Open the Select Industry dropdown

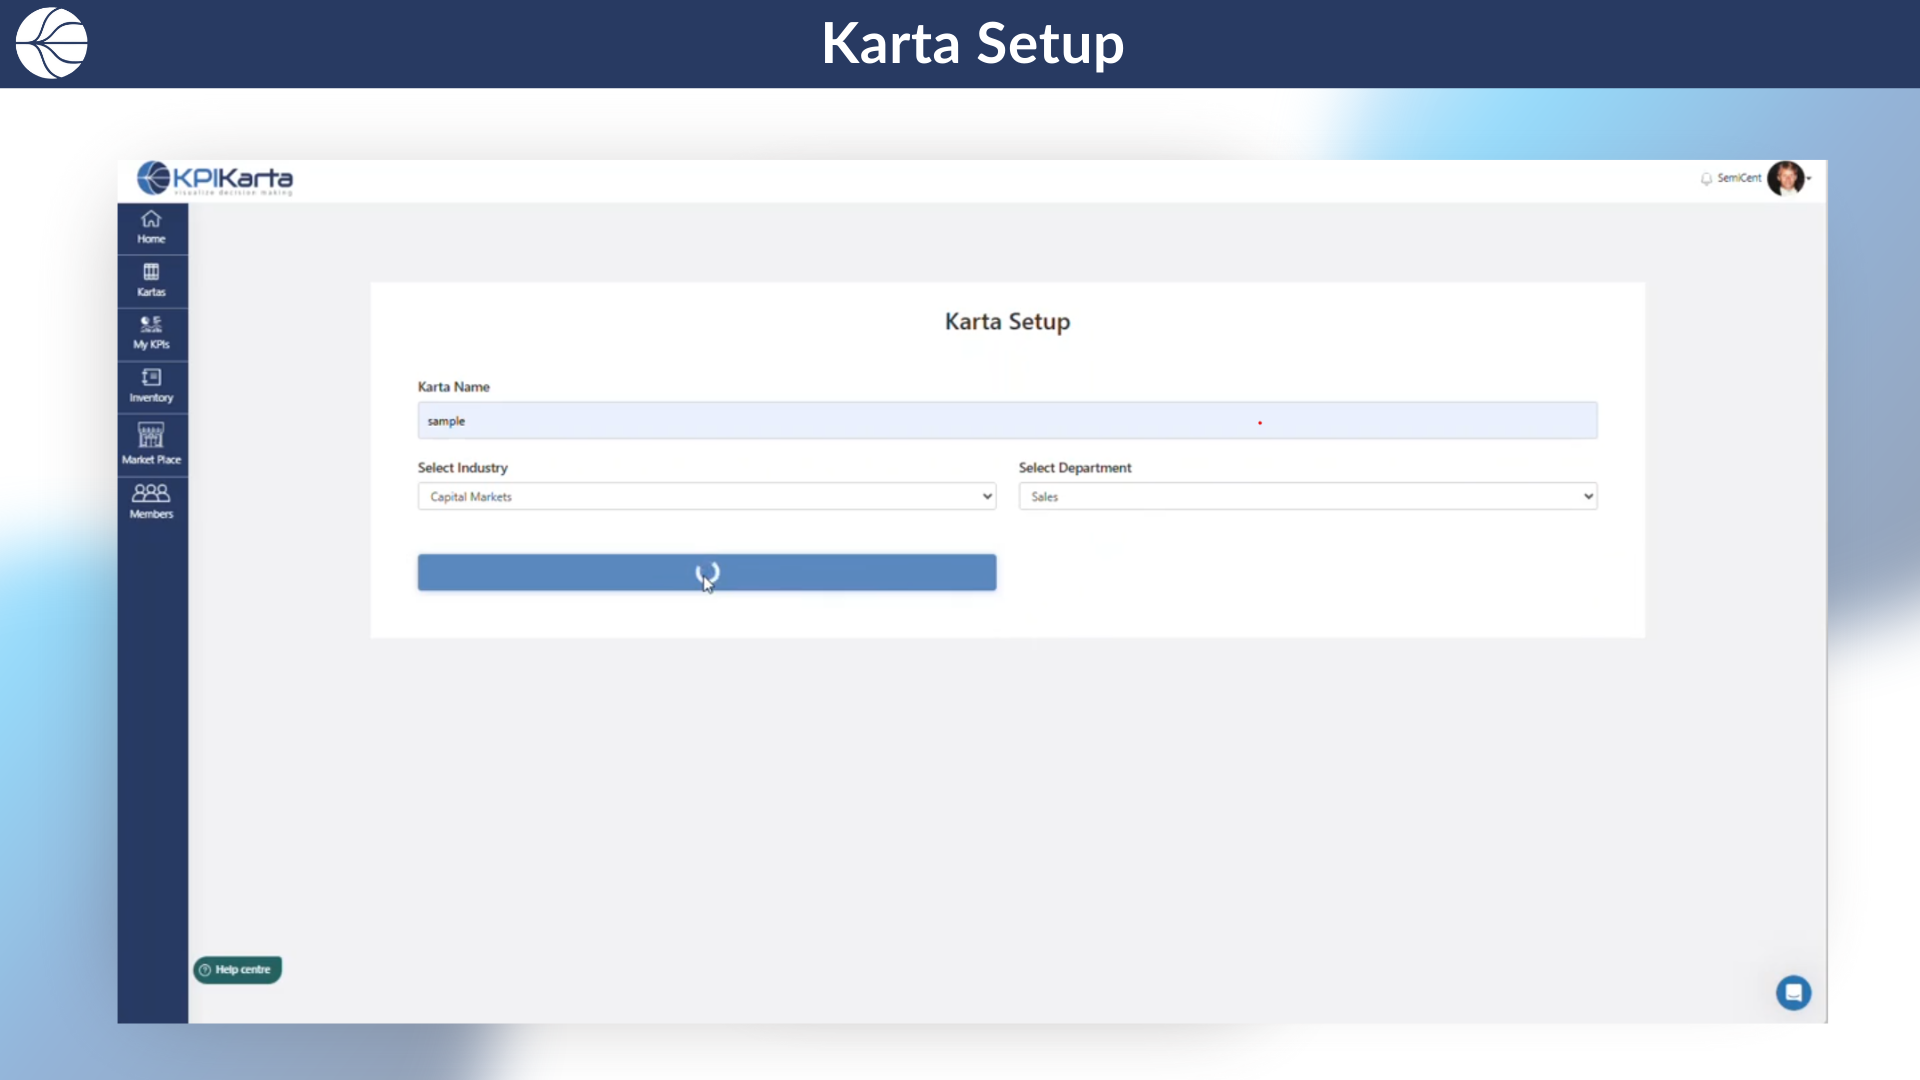pyautogui.click(x=706, y=496)
